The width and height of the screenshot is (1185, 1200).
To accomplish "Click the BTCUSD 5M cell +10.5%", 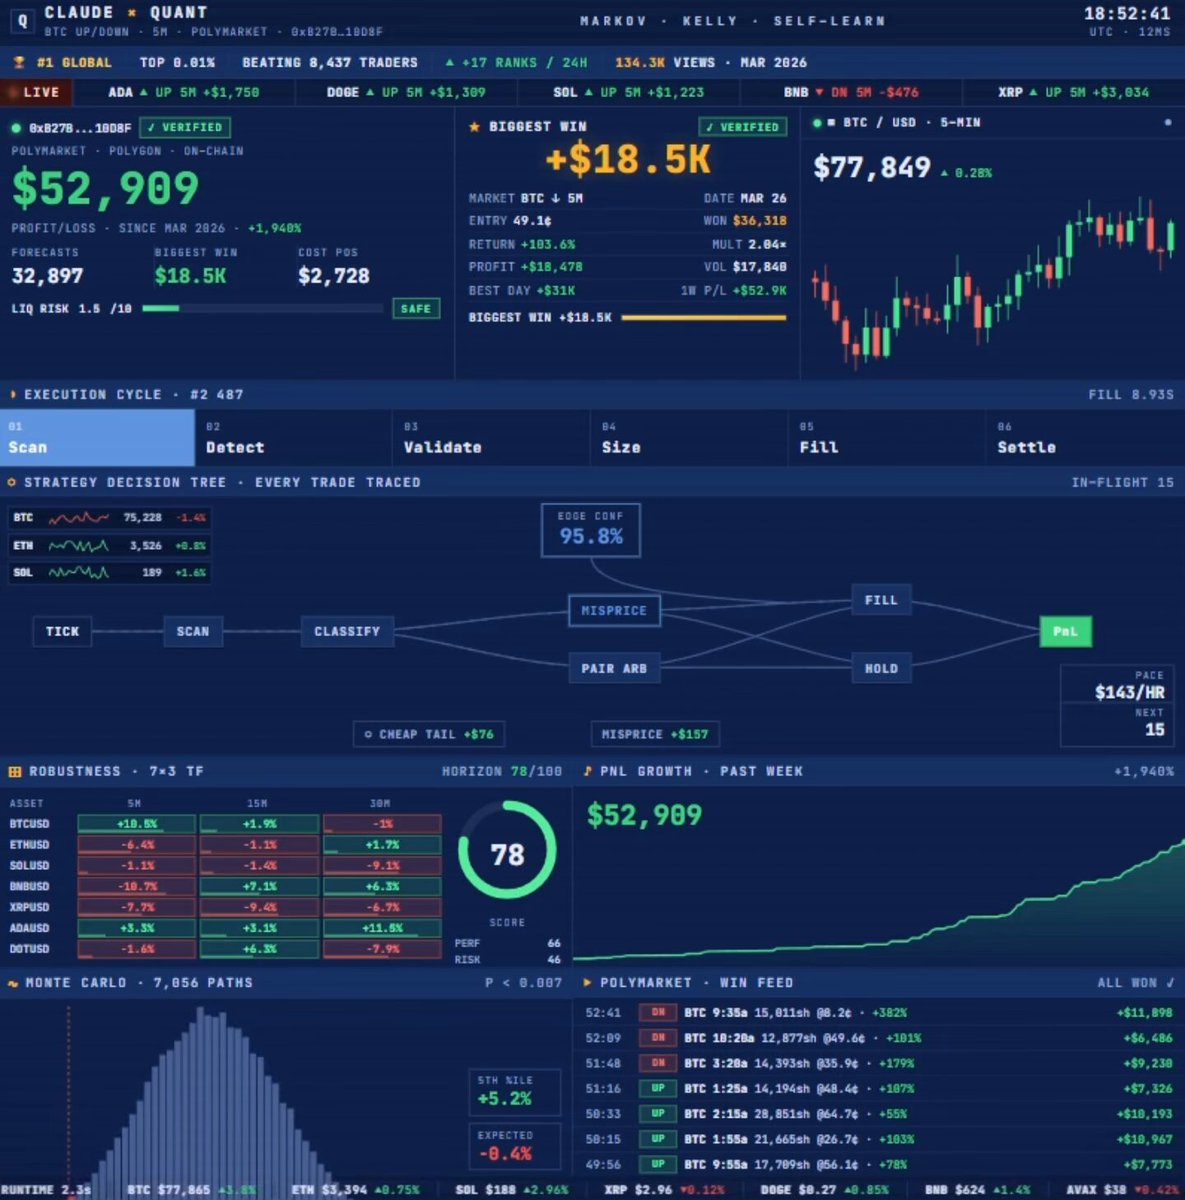I will pos(137,824).
